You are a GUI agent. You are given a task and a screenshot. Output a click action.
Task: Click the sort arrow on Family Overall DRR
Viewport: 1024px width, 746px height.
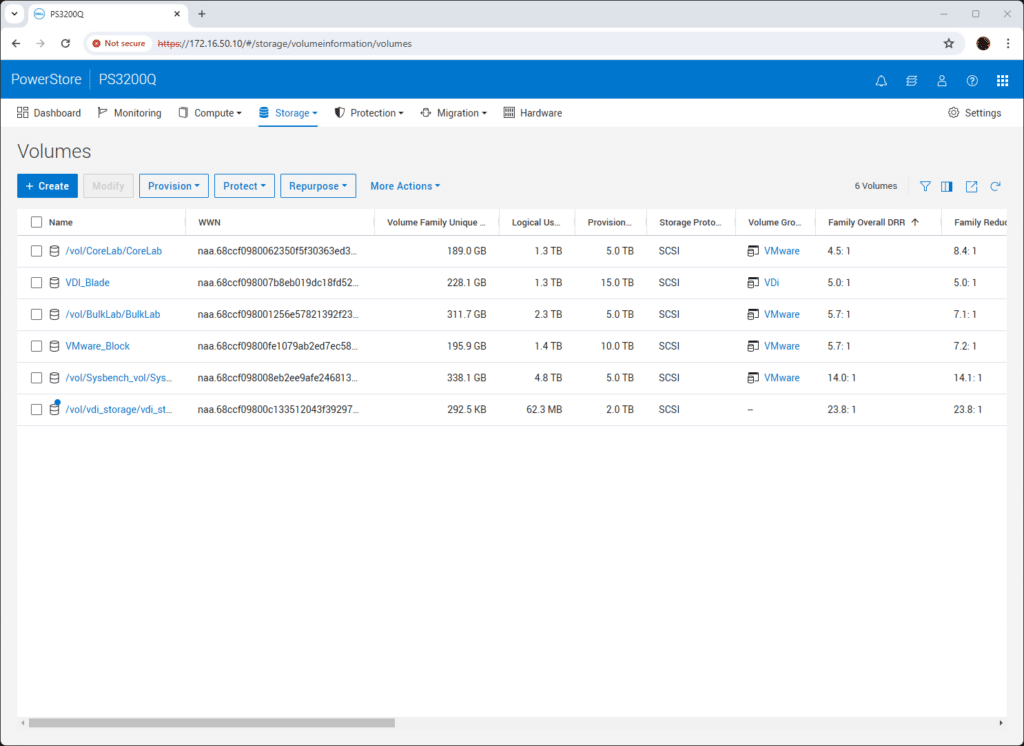(915, 222)
